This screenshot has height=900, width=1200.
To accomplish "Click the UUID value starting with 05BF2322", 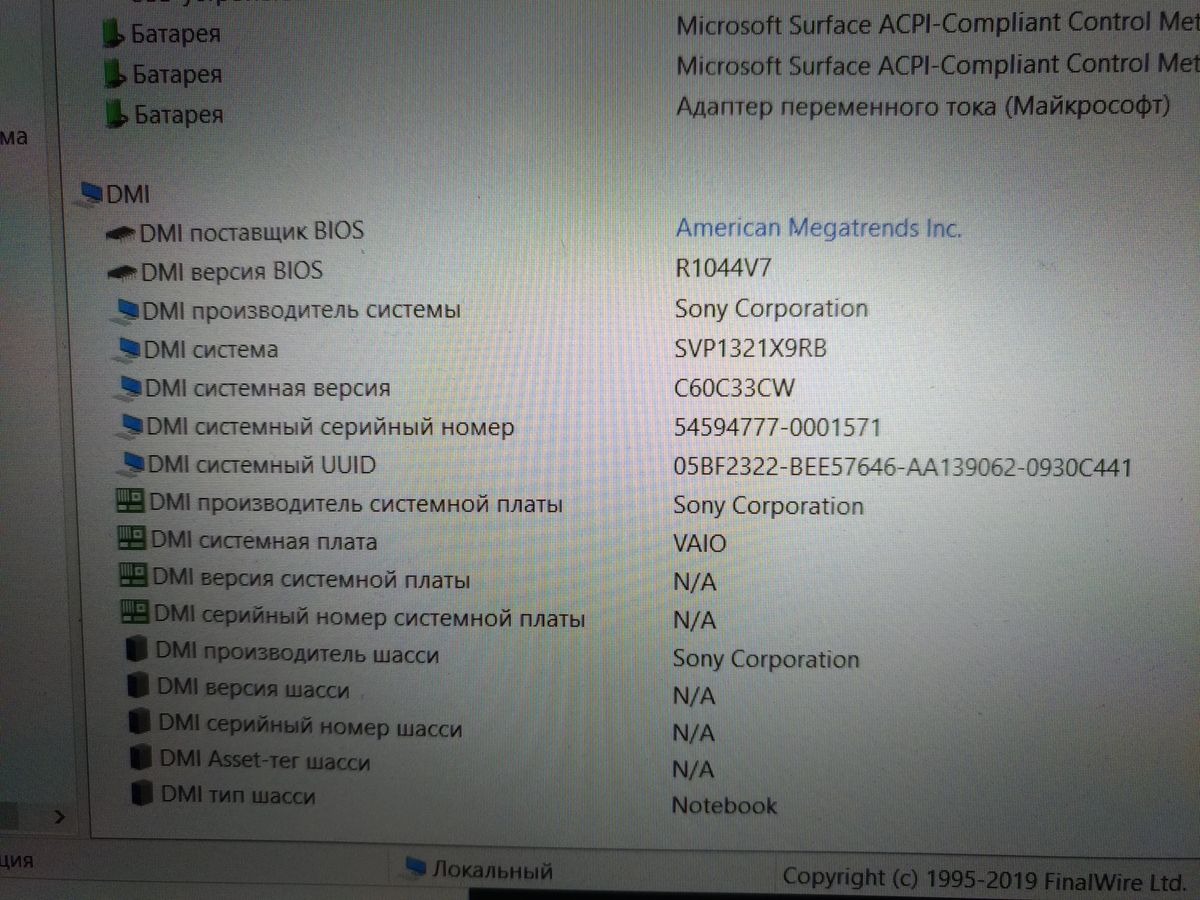I will 902,467.
